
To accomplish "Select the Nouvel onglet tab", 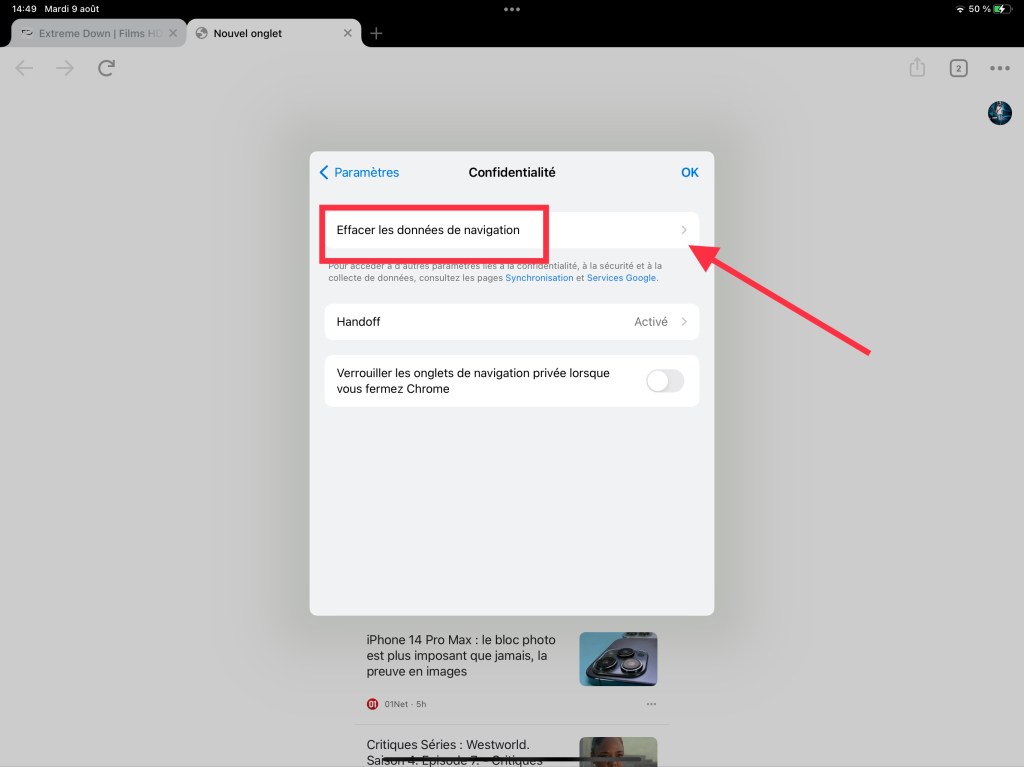I will point(260,33).
